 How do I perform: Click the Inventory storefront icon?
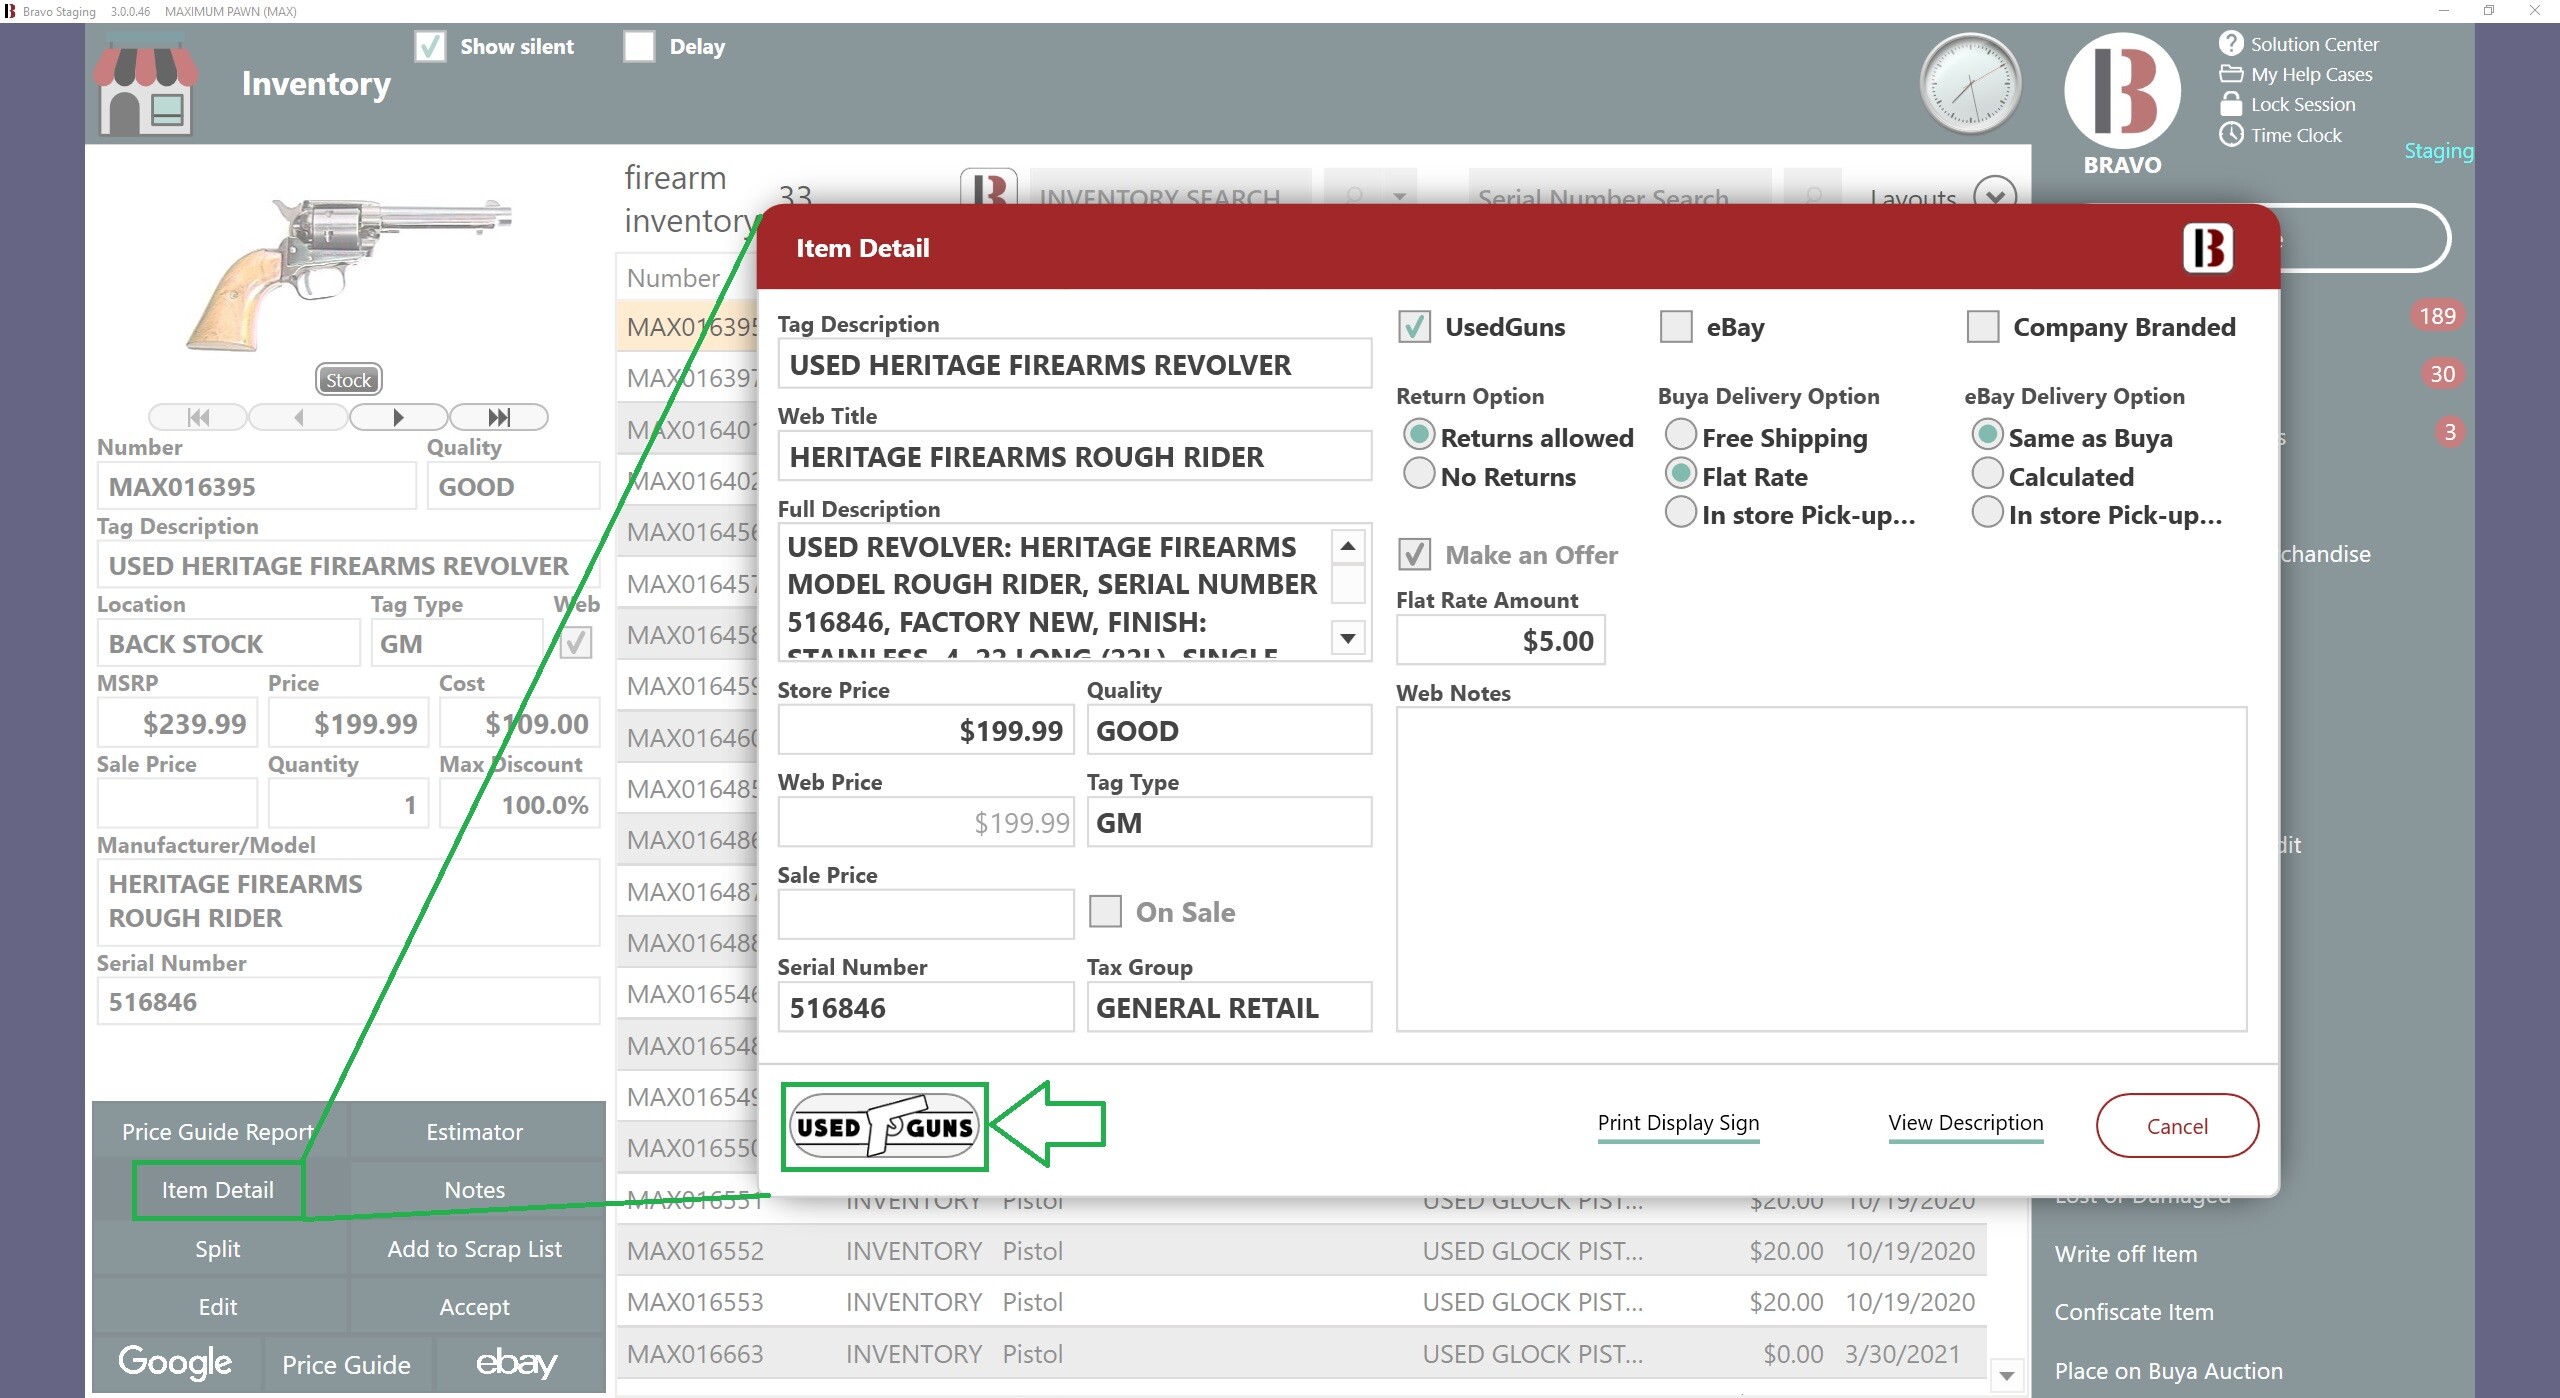click(x=146, y=86)
